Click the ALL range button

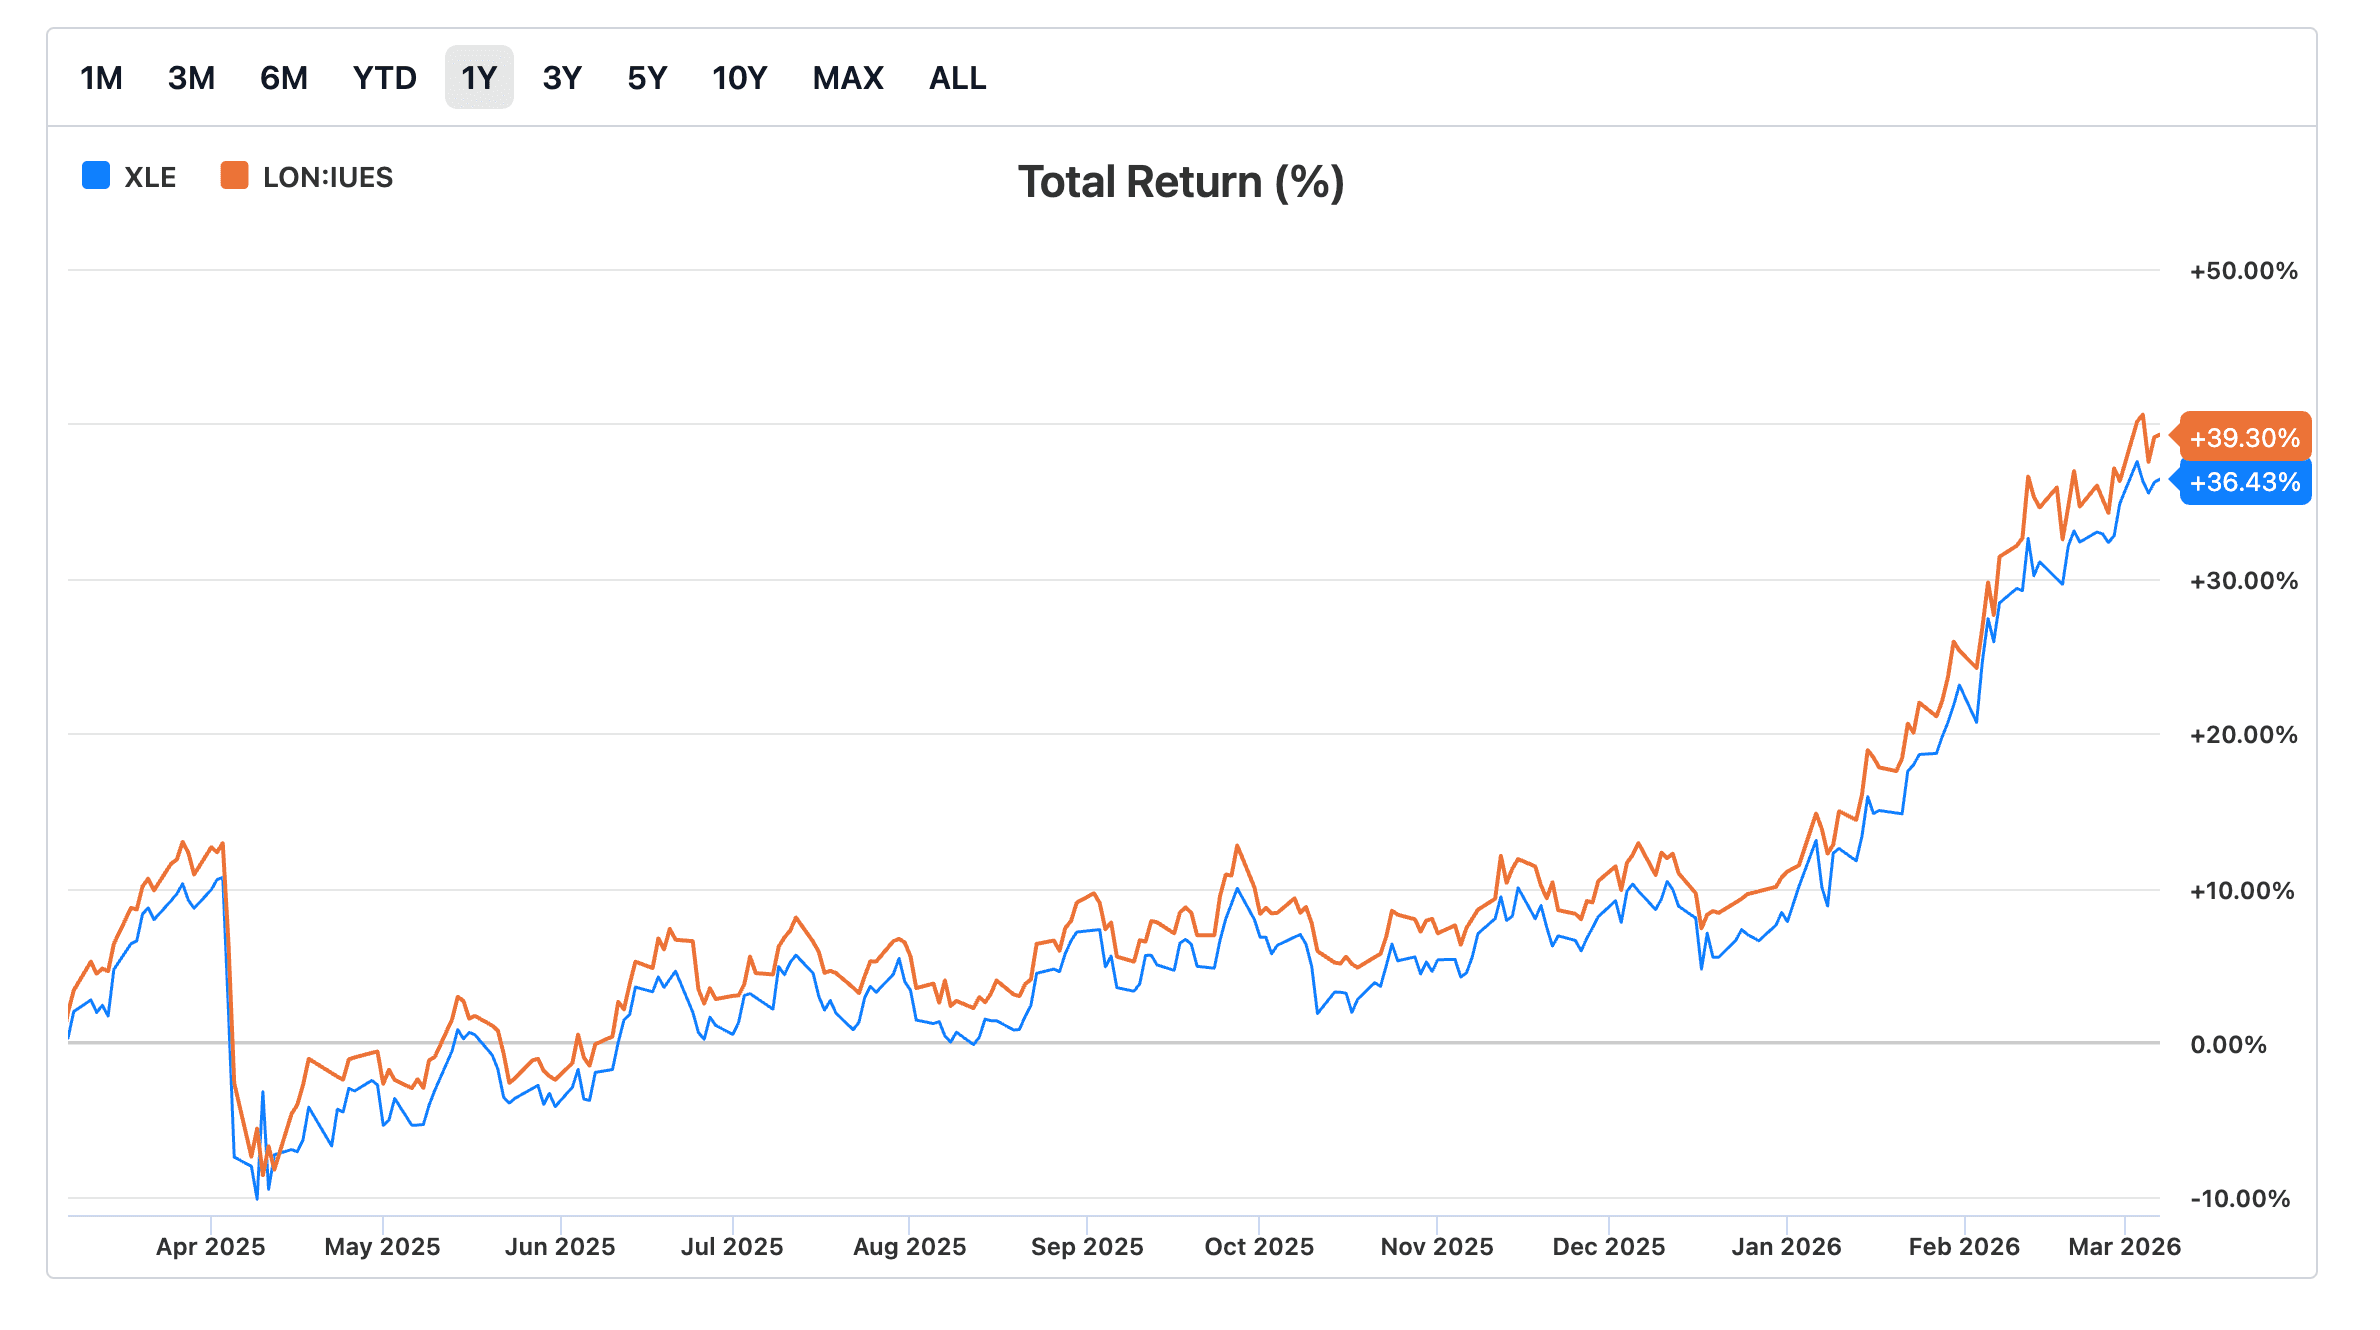957,78
